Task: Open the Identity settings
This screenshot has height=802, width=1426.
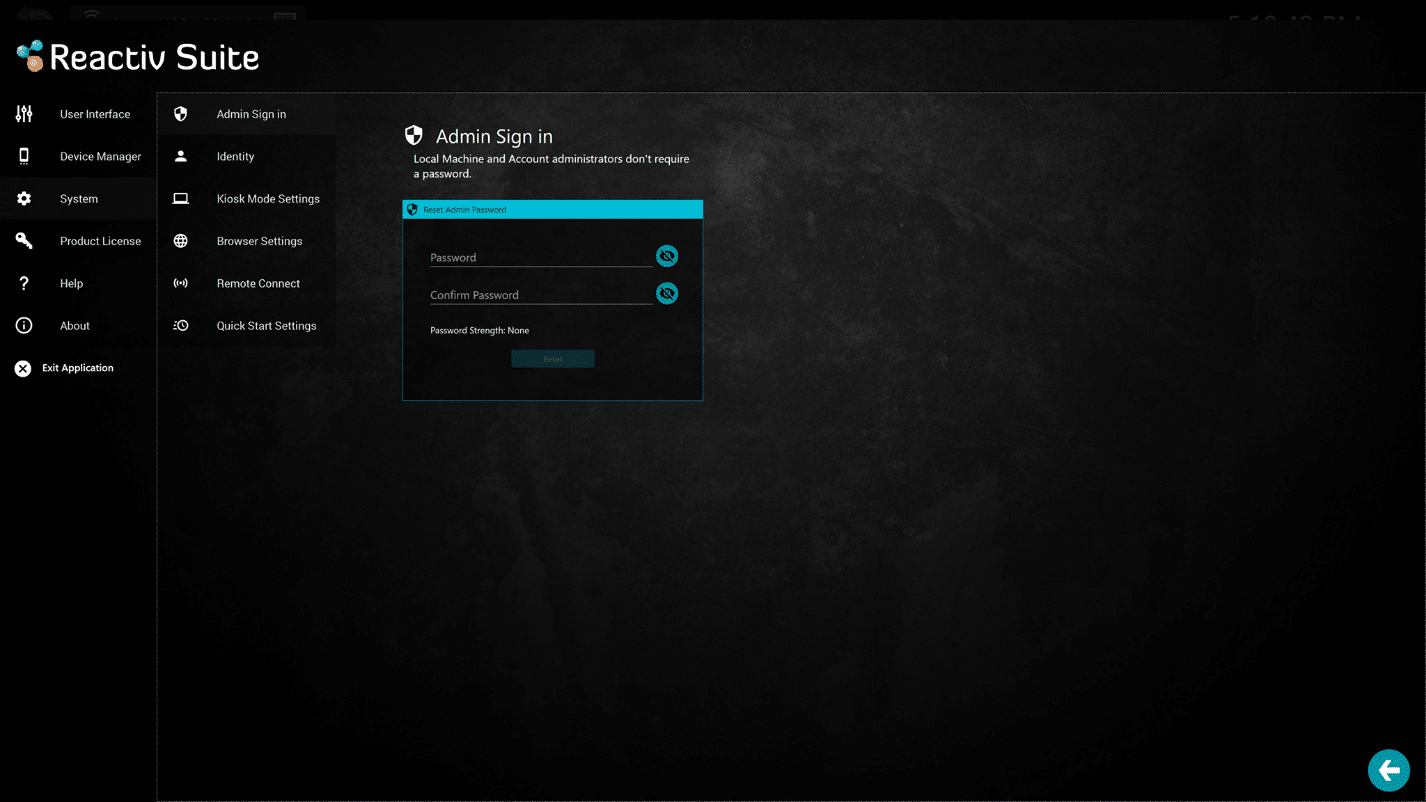Action: [247, 156]
